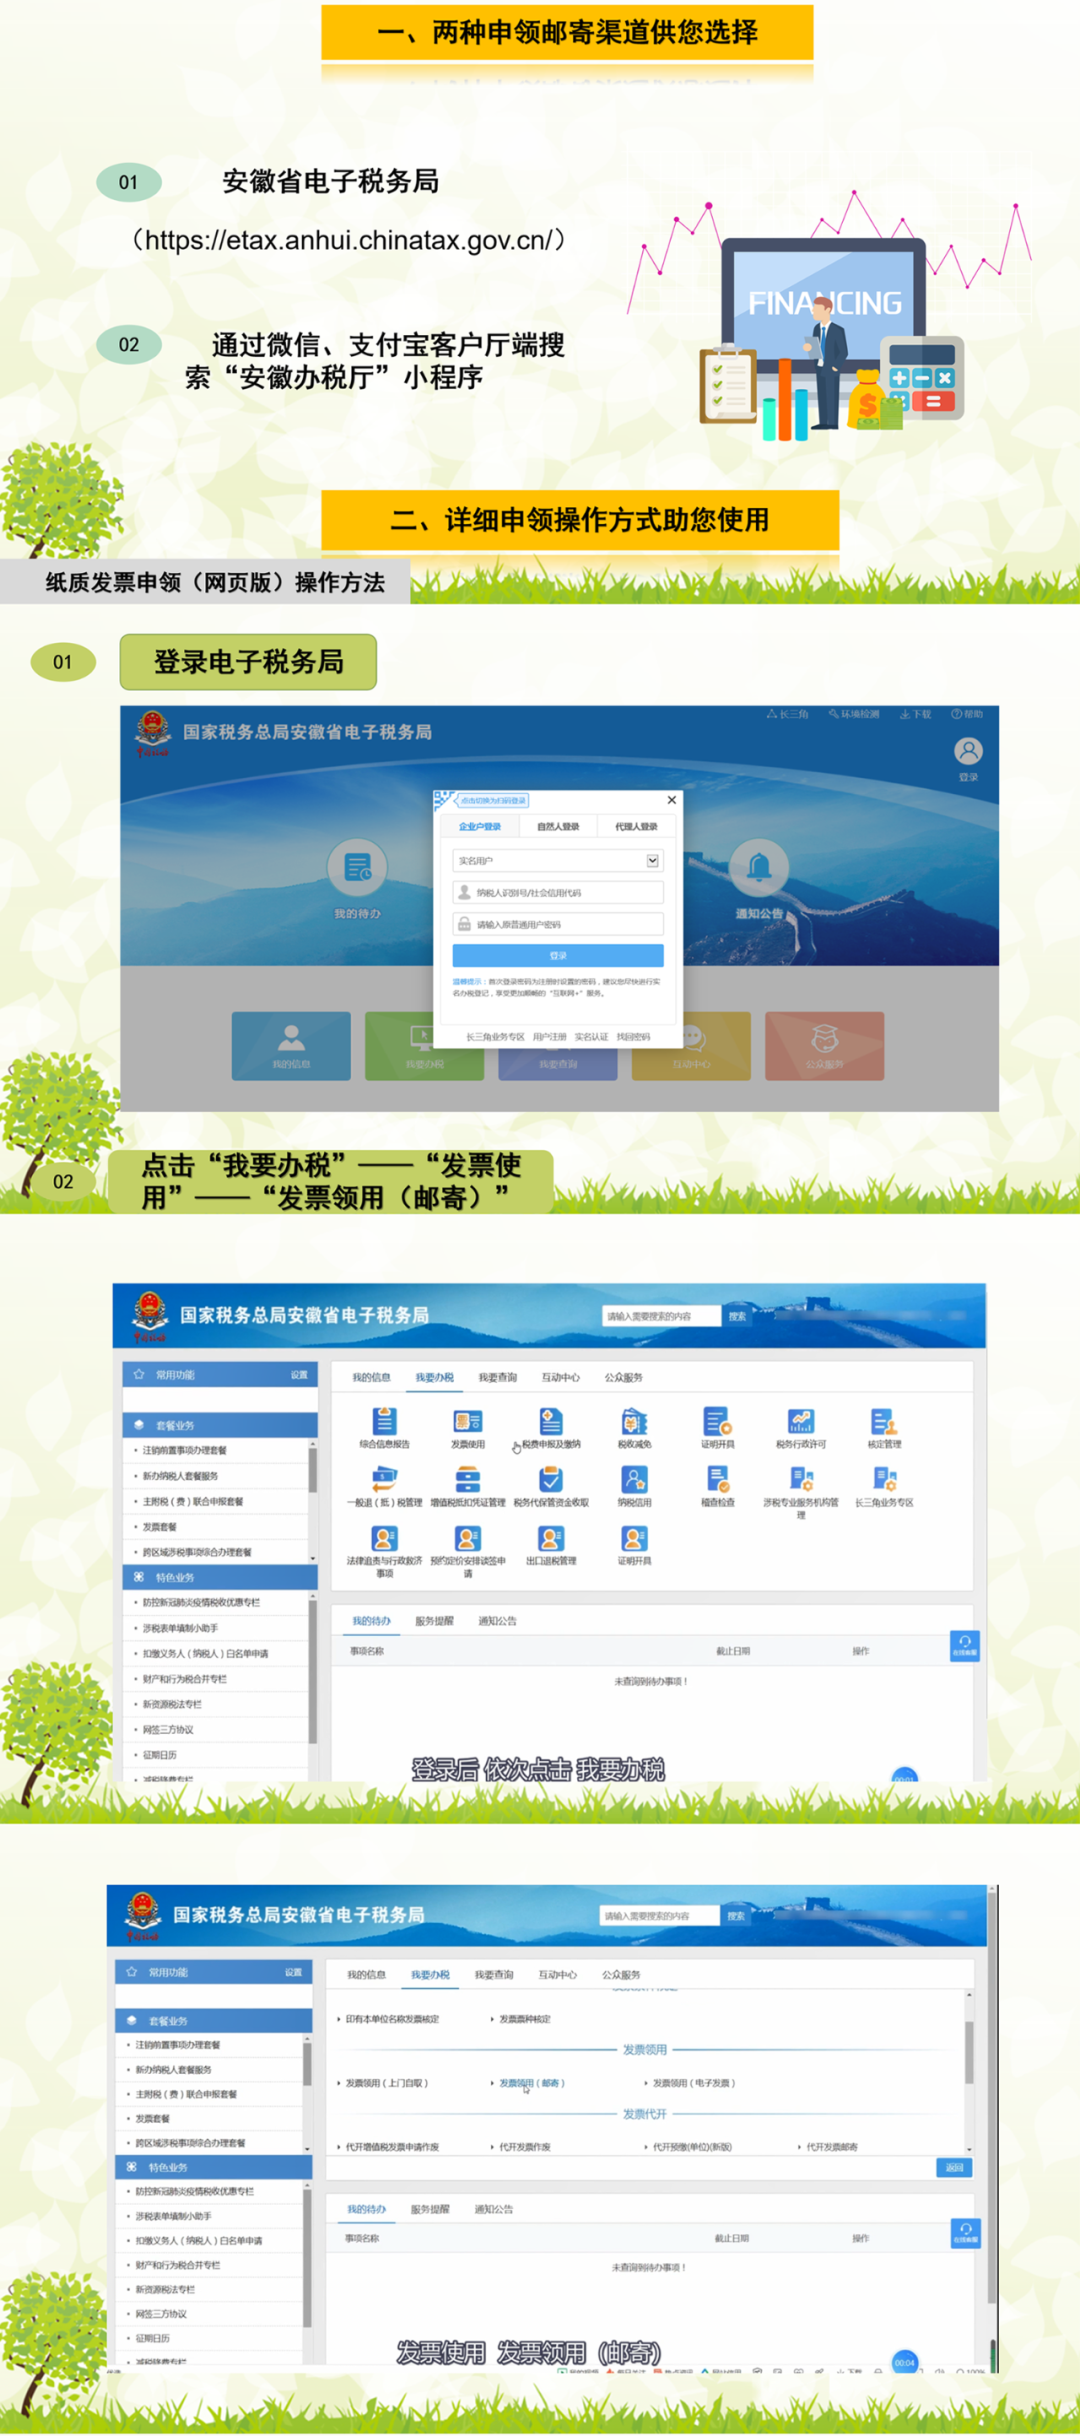Viewport: 1080px width, 2436px height.
Task: Open 长三角业务专区 link below the login form
Action: pos(495,1037)
